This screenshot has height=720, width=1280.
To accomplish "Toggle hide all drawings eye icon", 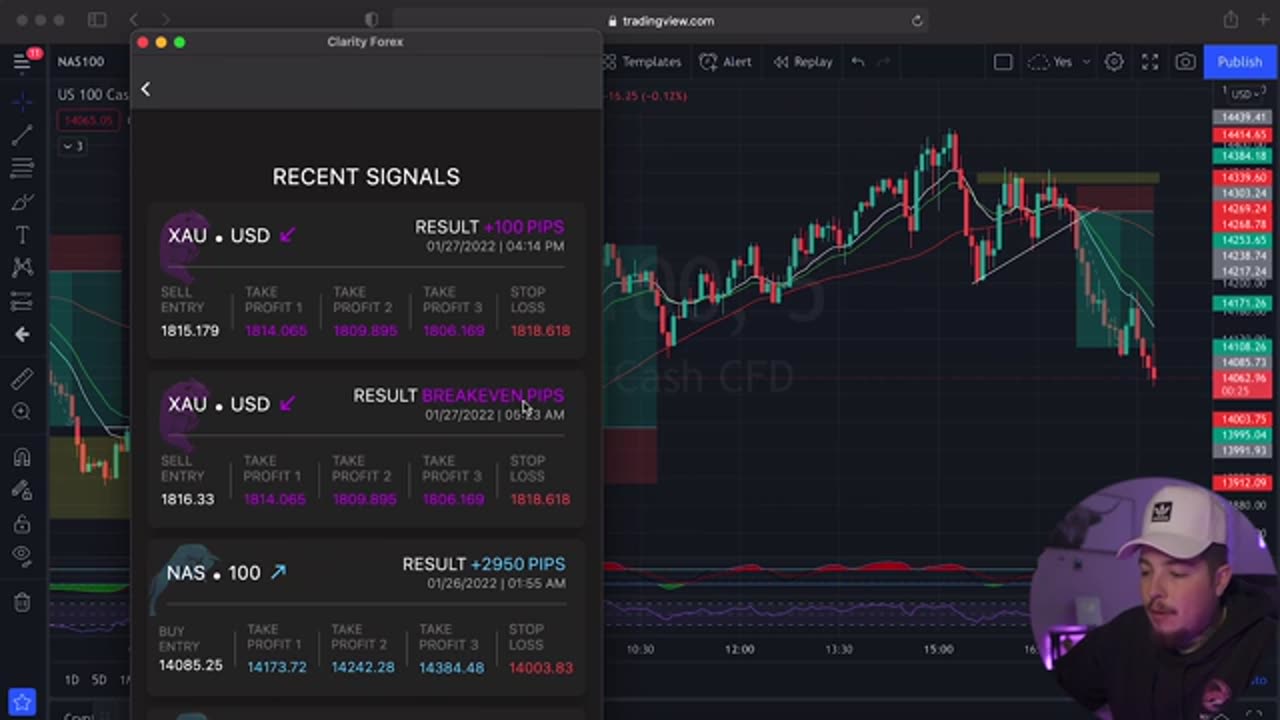I will tap(22, 556).
